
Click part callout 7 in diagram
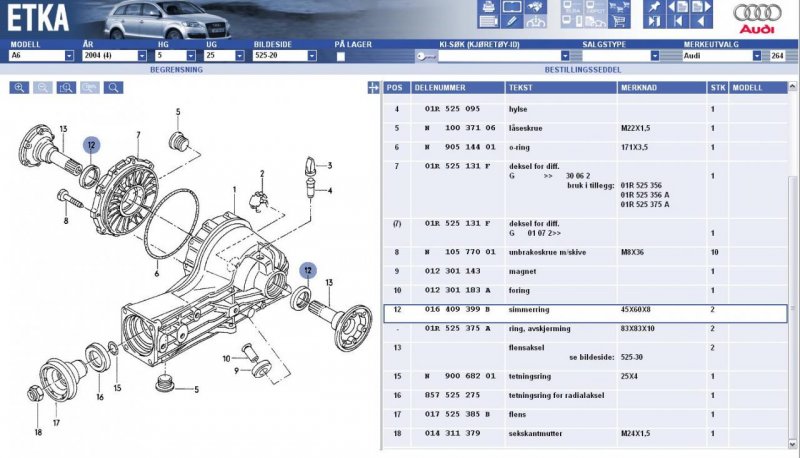(137, 134)
